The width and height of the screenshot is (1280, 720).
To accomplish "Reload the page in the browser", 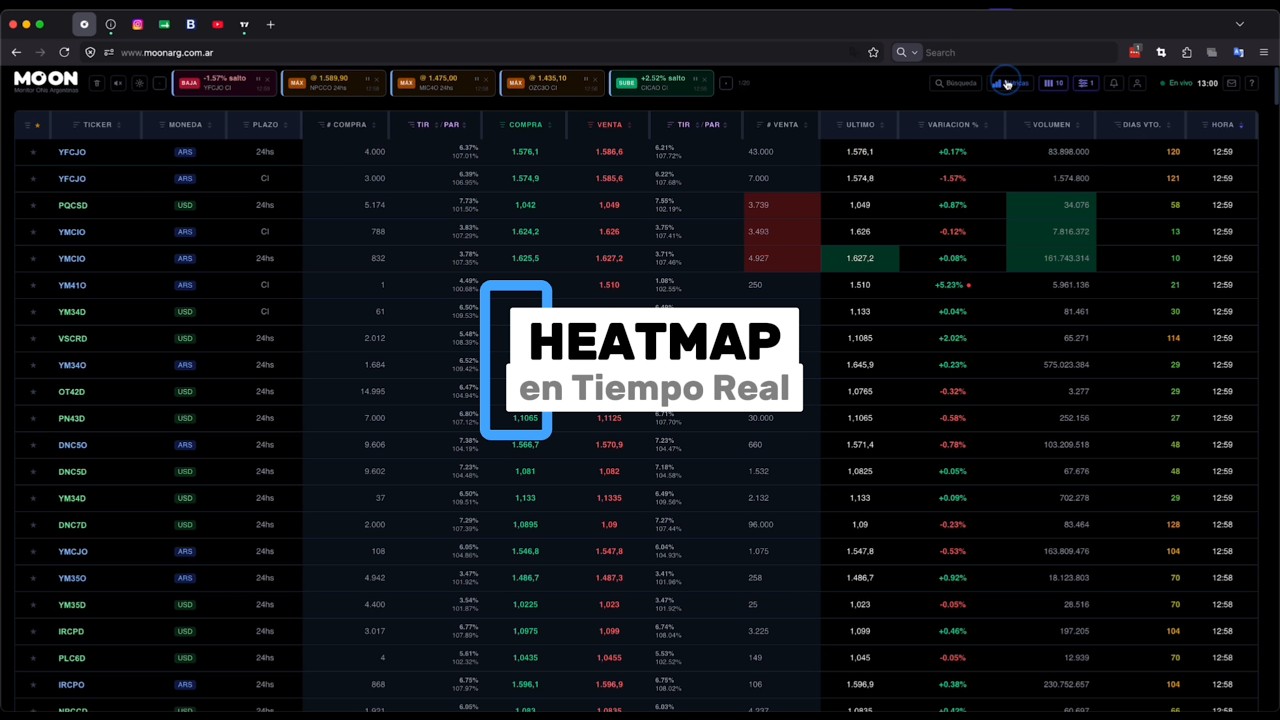I will point(64,52).
